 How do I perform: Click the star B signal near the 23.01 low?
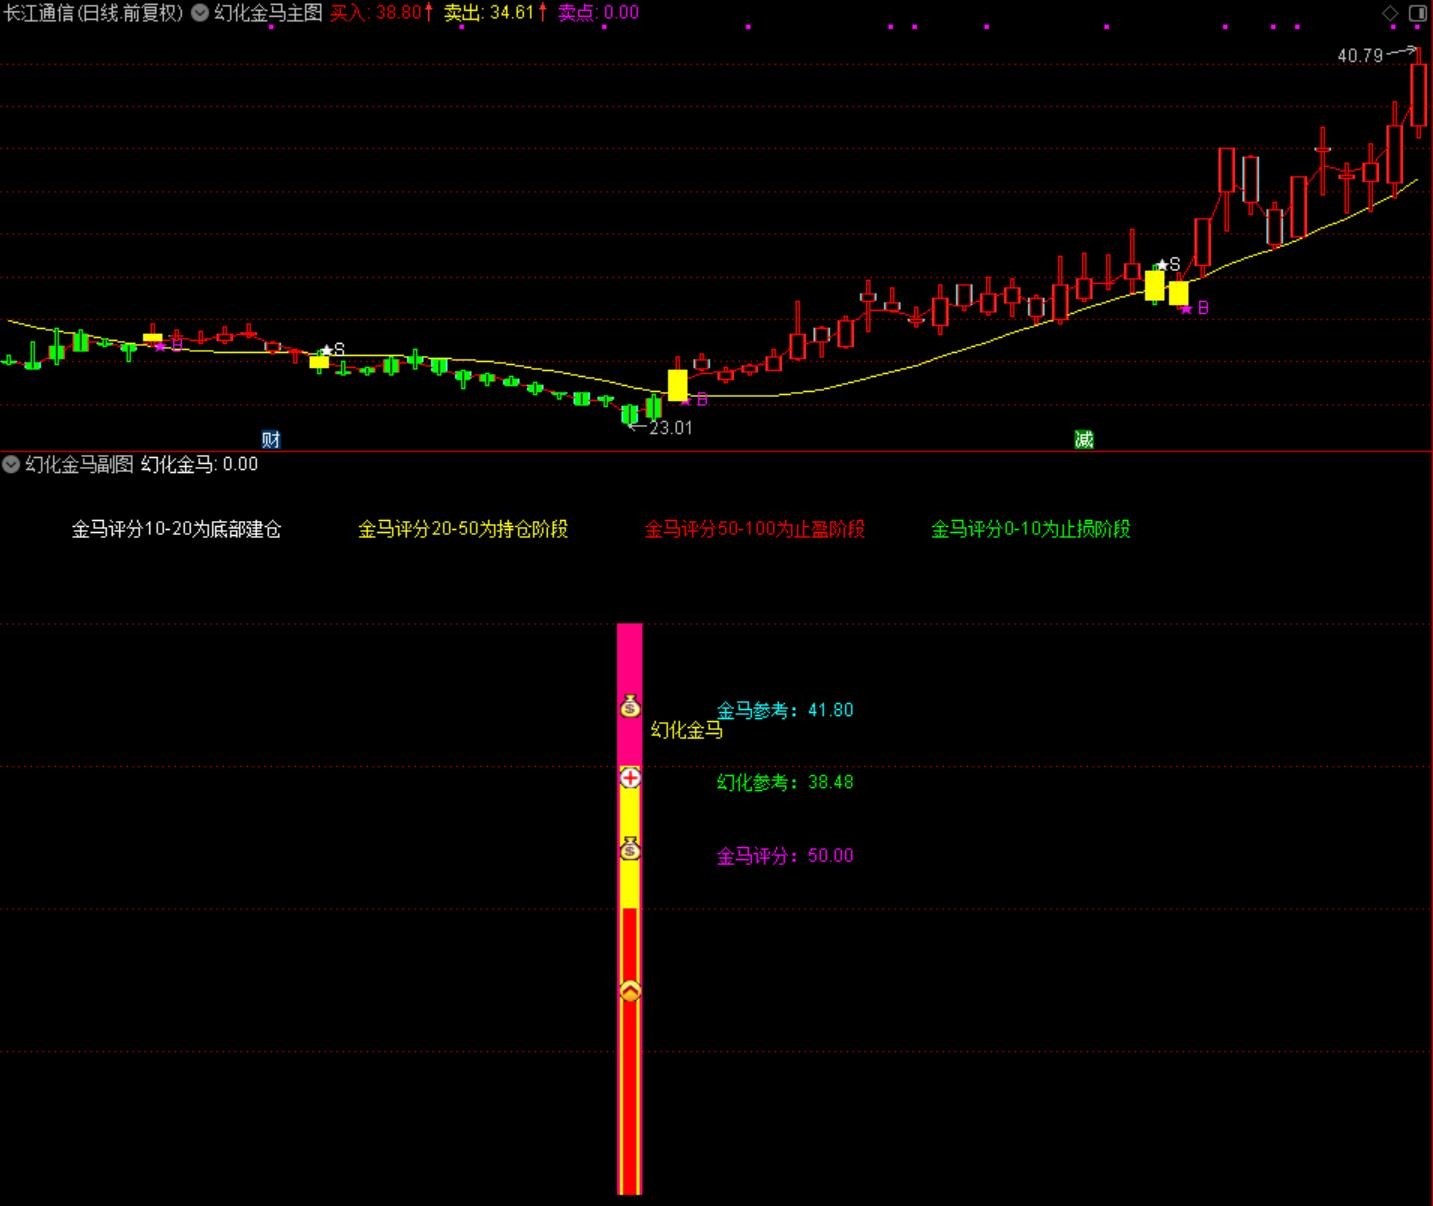tap(694, 400)
